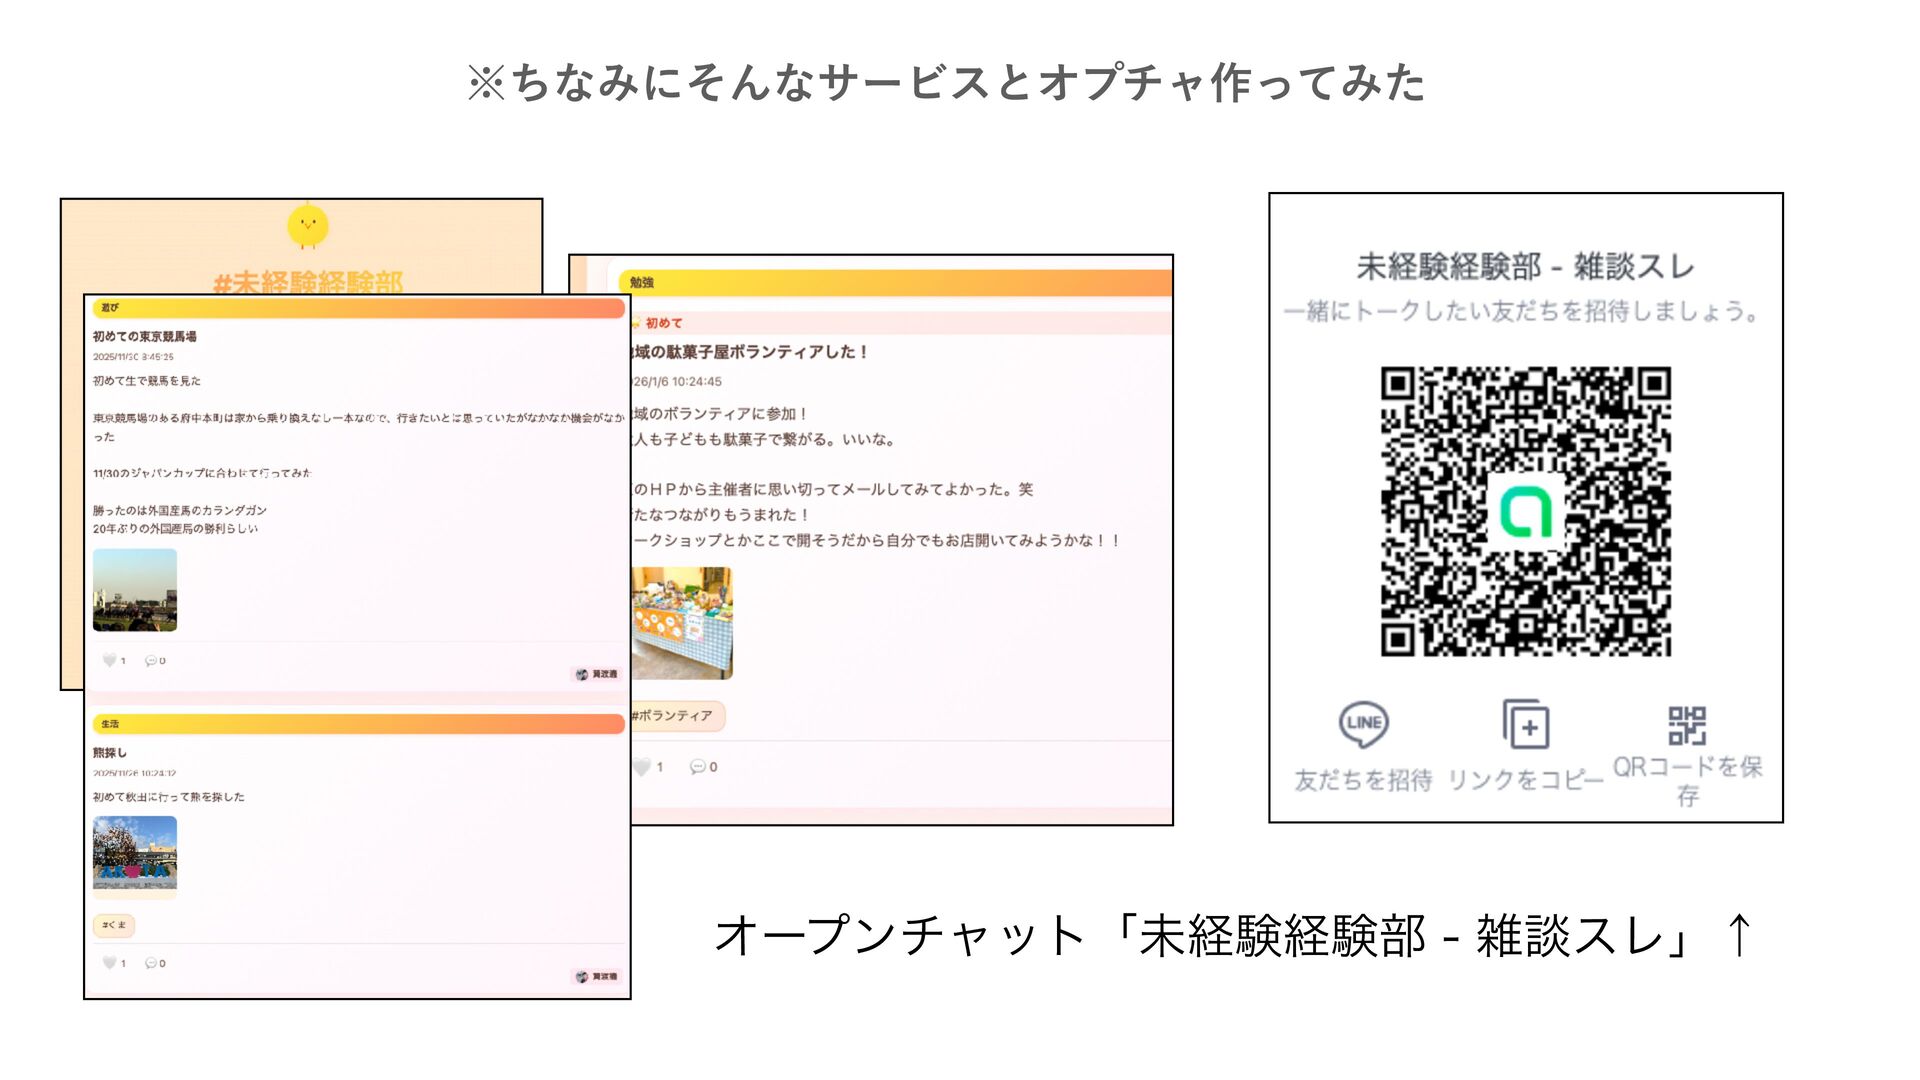This screenshot has width=1920, height=1080.
Task: Like the bear-searching post heart icon
Action: click(x=109, y=963)
